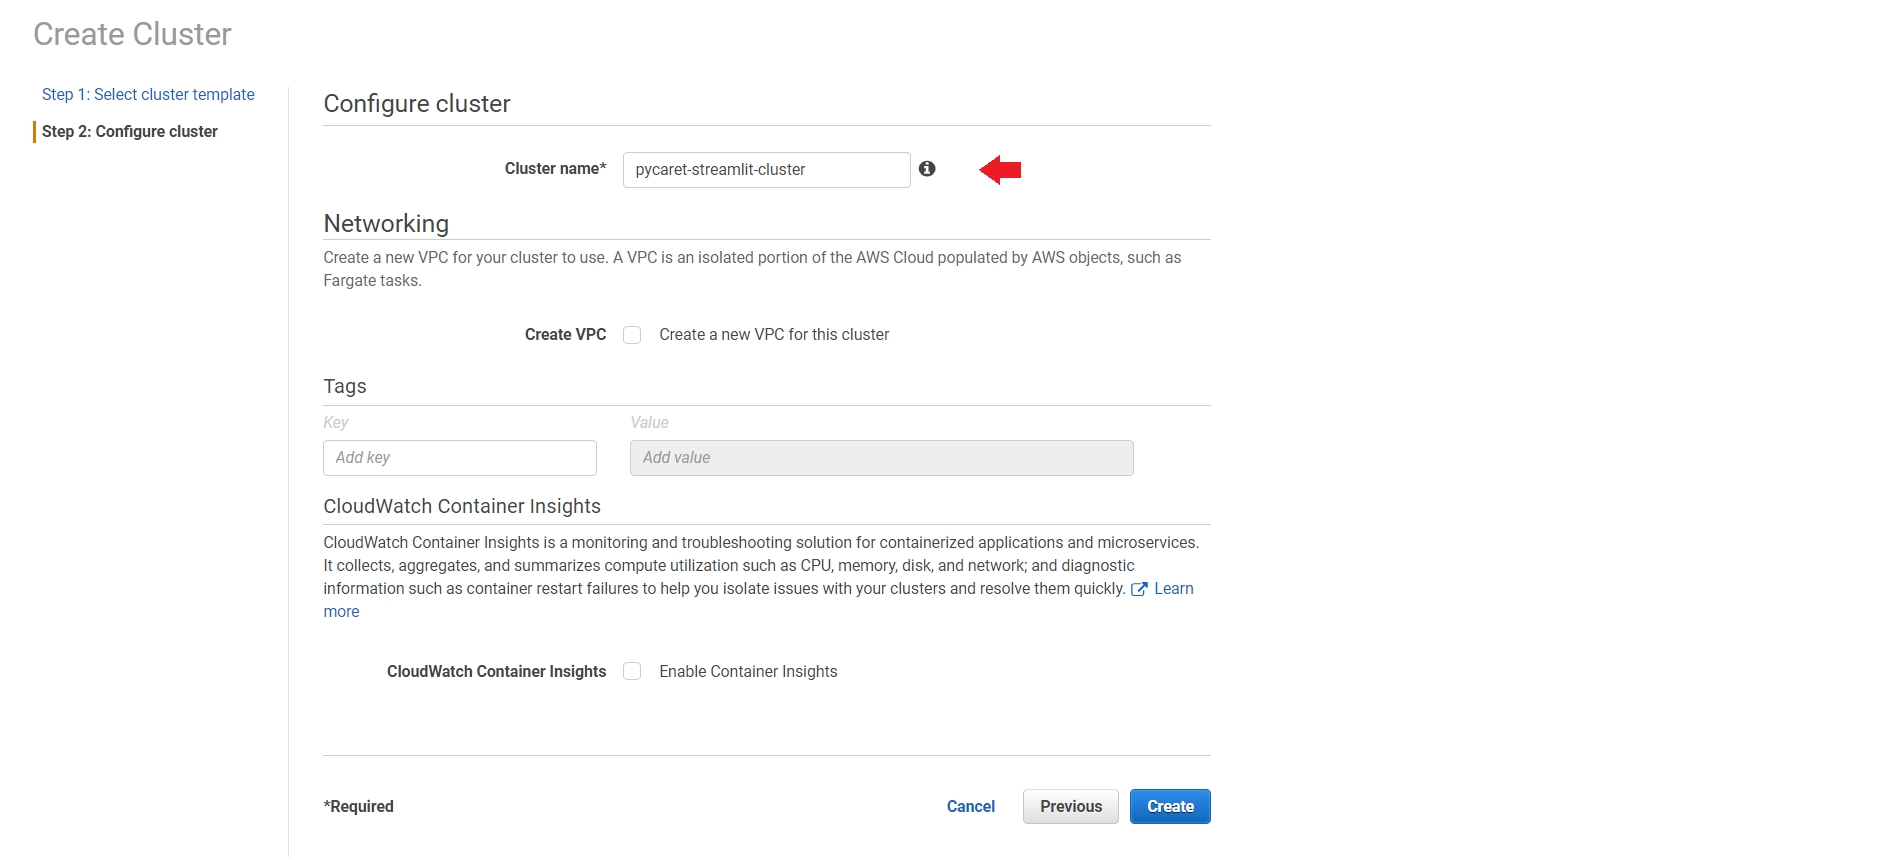Screen dimensions: 1890x860
Task: Click the red arrow pointing at Cluster name
Action: [1000, 170]
